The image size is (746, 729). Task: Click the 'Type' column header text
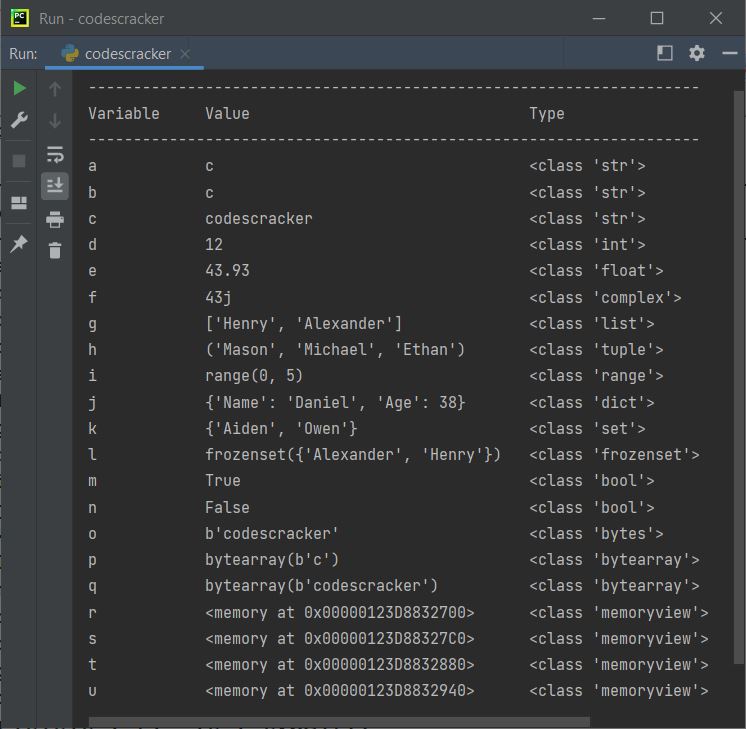[547, 114]
